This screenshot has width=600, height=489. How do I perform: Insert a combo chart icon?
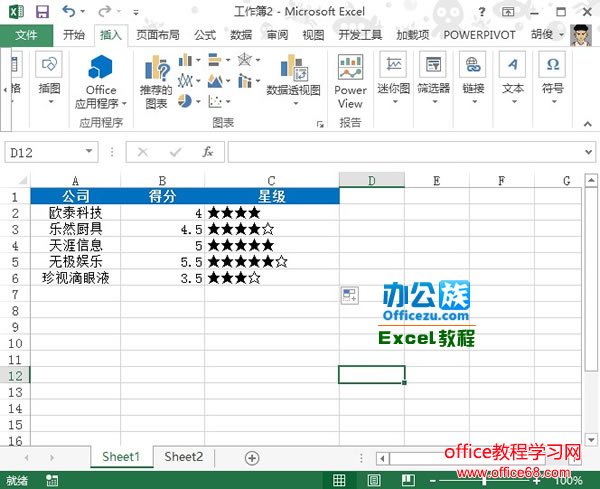click(x=245, y=81)
